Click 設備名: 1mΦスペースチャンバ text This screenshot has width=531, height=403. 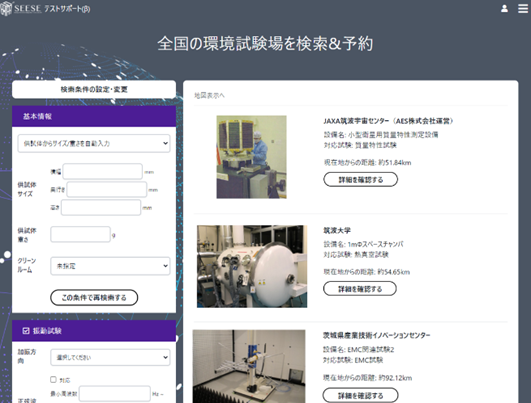(x=363, y=244)
